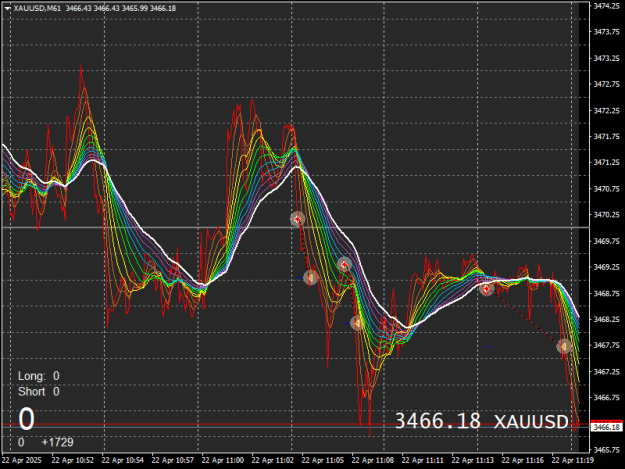The width and height of the screenshot is (625, 469).
Task: Click the XAUUSD,M61 chart title text
Action: [x=37, y=8]
